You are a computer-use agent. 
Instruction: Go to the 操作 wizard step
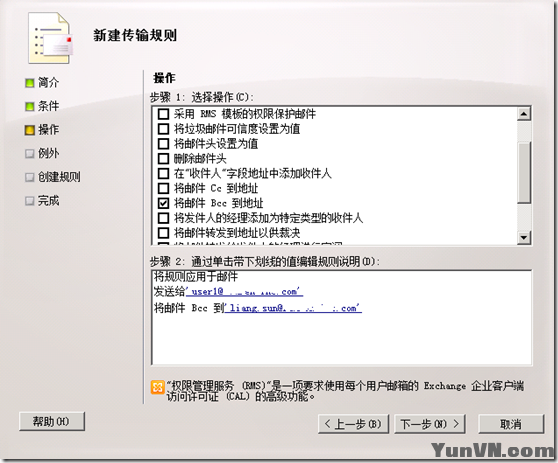click(x=48, y=130)
